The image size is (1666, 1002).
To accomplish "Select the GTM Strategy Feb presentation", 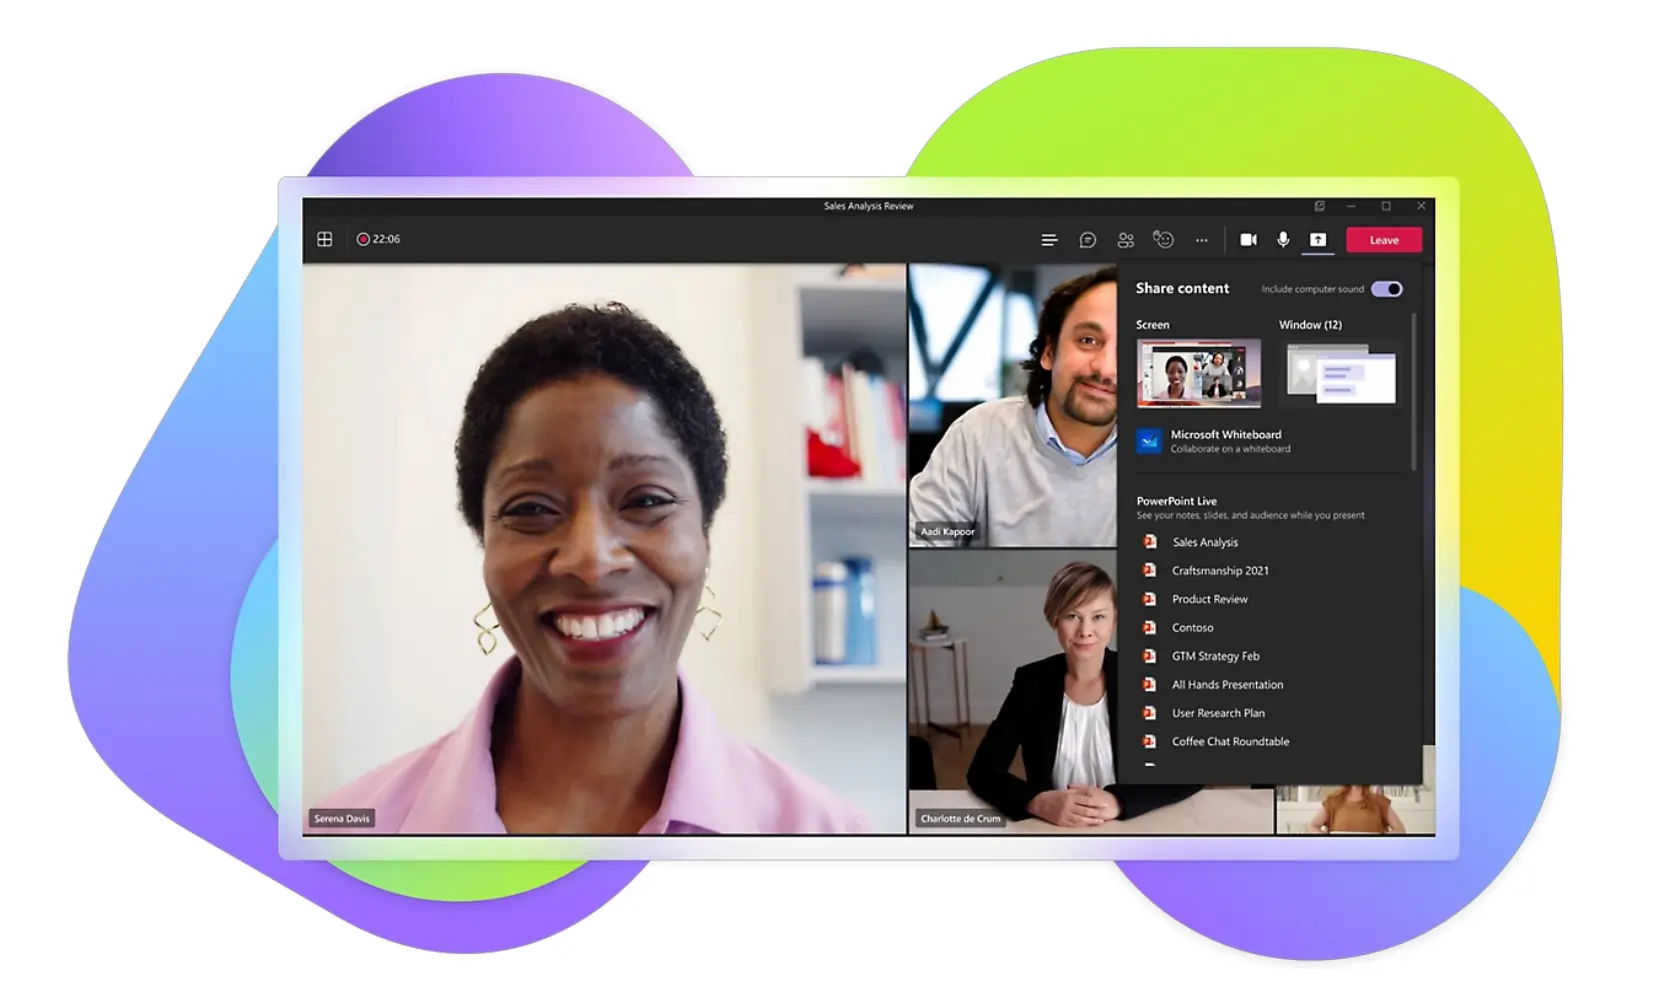I will pos(1216,656).
